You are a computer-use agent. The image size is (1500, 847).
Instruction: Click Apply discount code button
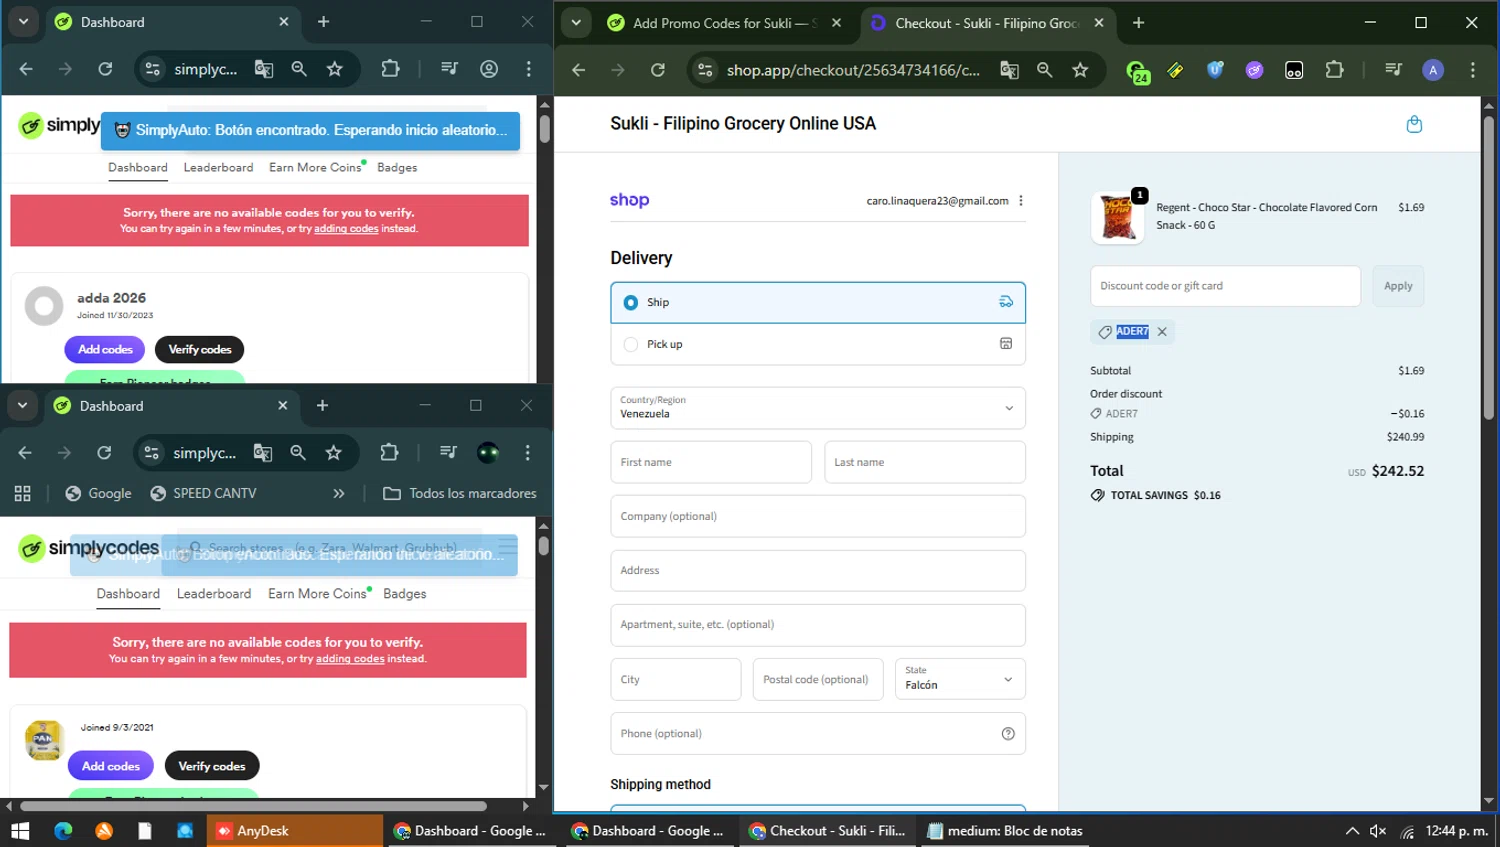(1398, 286)
